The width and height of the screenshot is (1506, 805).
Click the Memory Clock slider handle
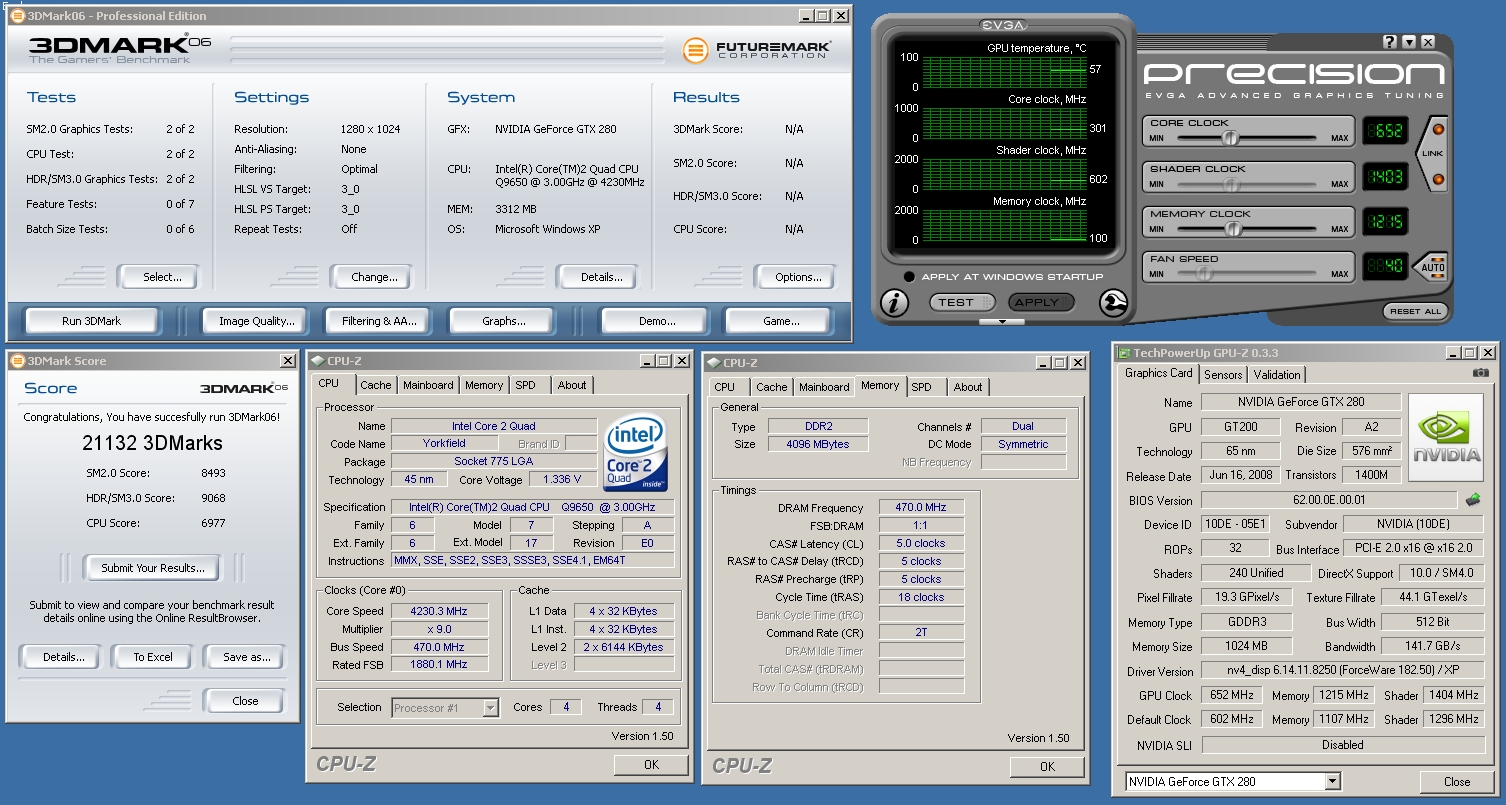click(x=1234, y=229)
